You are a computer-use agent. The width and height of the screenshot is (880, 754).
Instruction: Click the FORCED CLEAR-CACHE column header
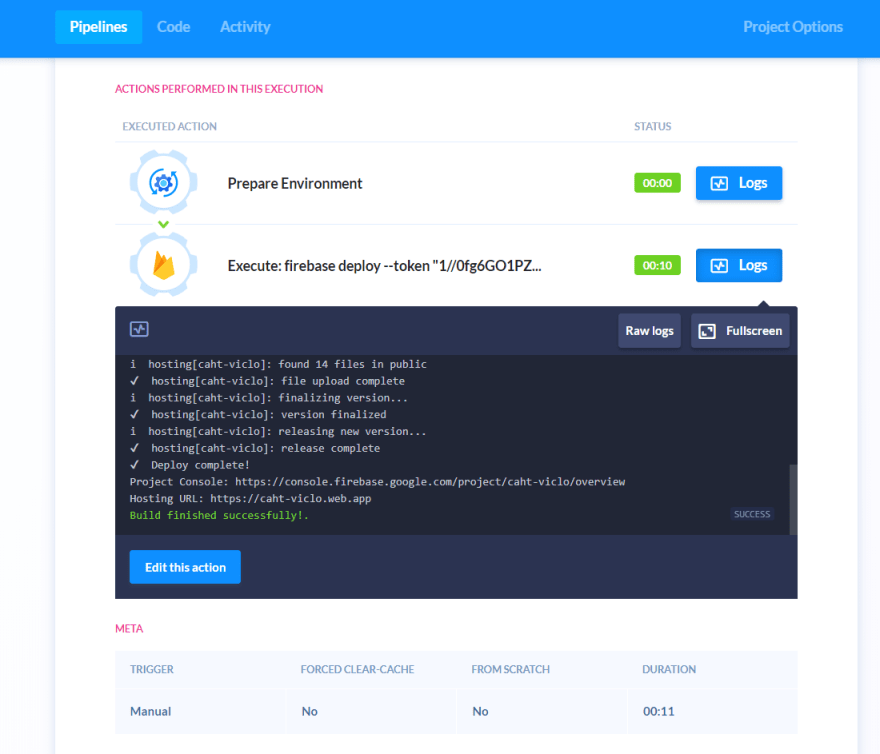point(357,669)
